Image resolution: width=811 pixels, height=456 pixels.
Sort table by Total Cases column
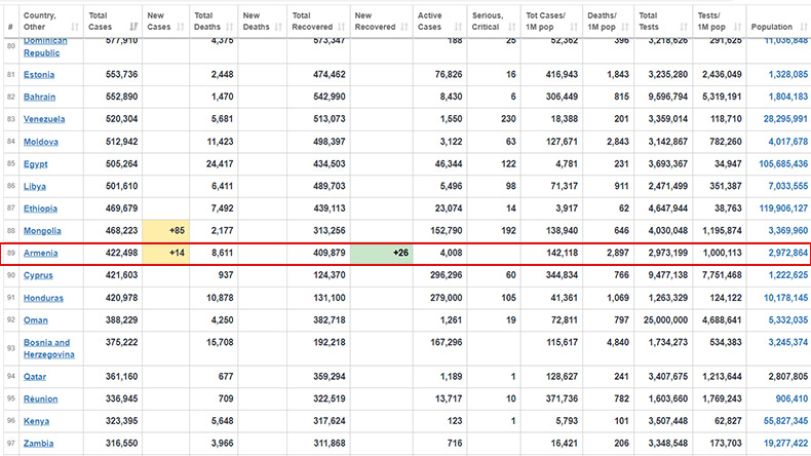[x=112, y=21]
